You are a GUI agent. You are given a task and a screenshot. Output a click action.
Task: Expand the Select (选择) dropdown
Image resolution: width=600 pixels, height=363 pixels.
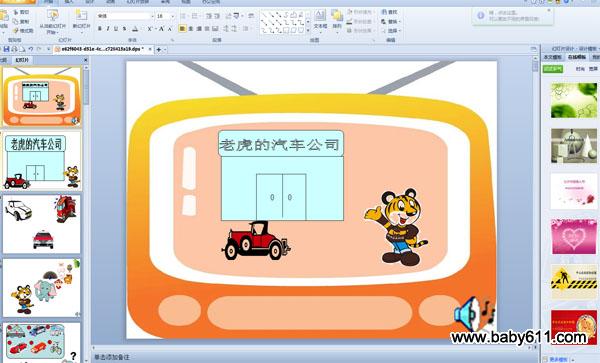click(391, 31)
